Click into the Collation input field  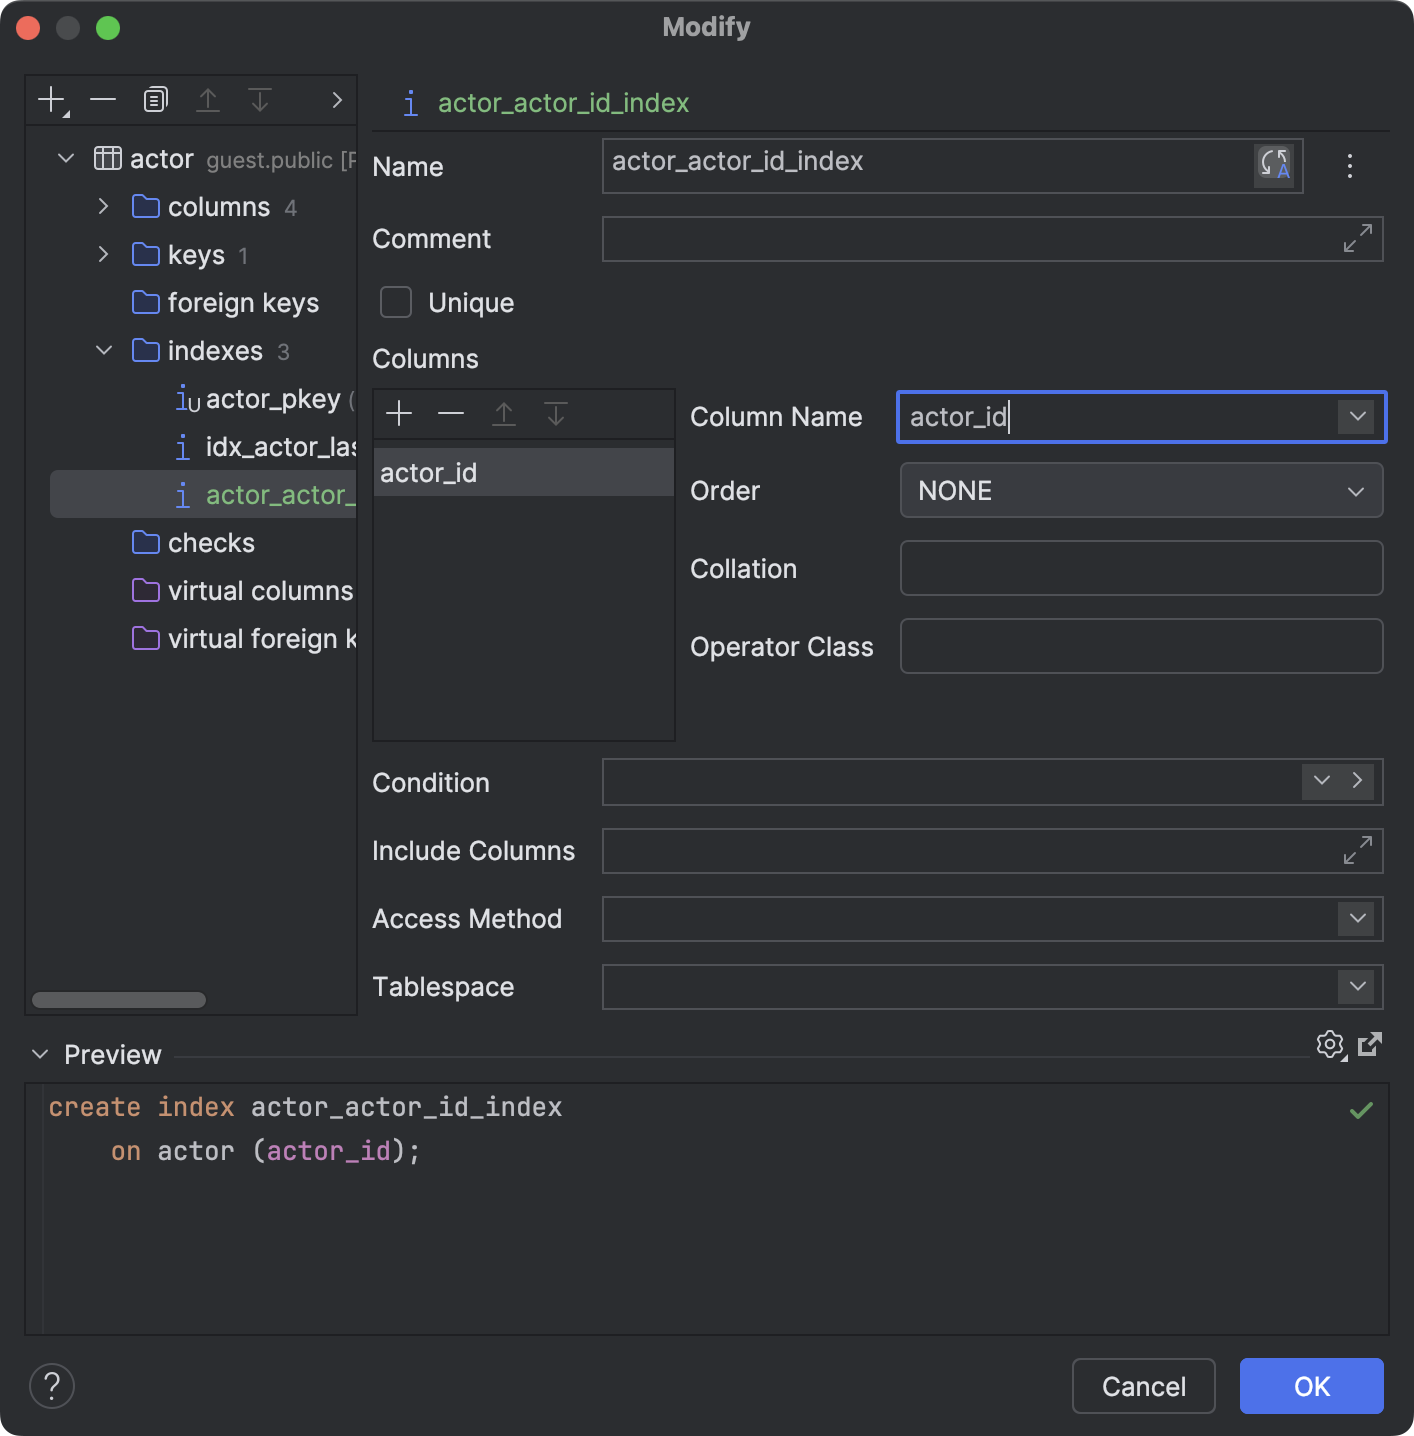(x=1140, y=568)
